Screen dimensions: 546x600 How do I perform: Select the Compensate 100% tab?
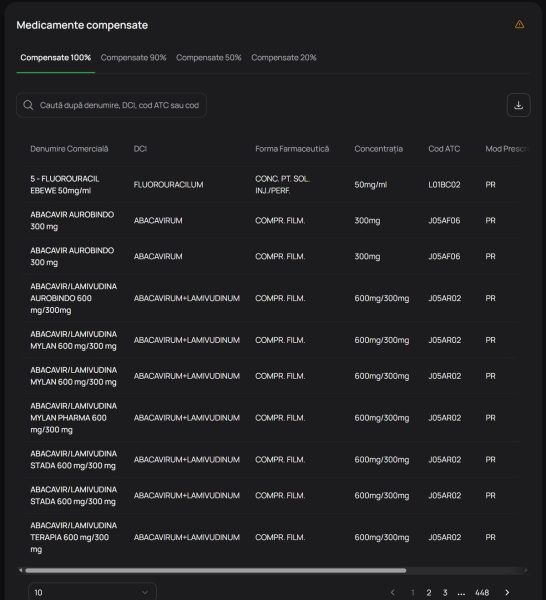(55, 58)
